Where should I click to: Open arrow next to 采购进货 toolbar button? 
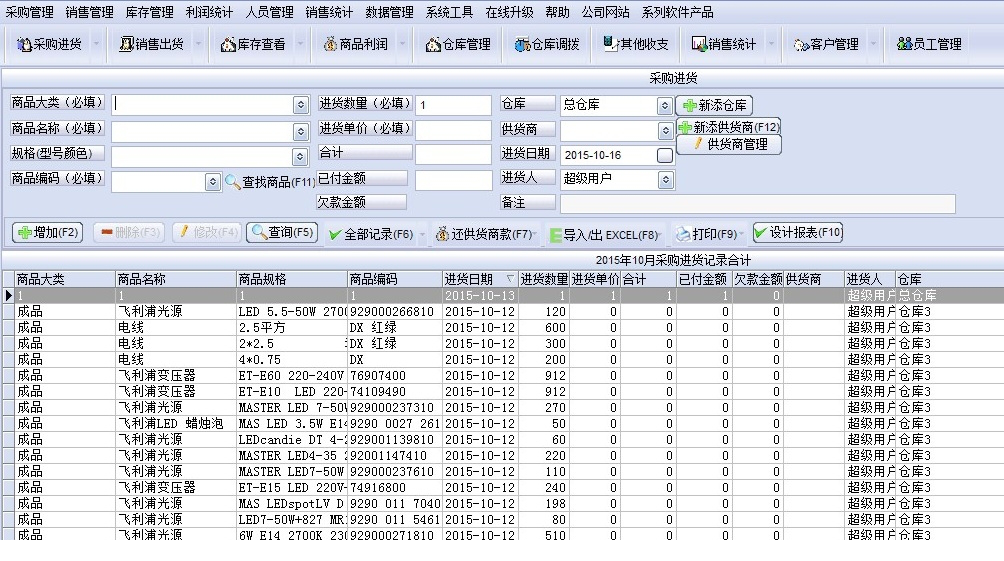pyautogui.click(x=96, y=44)
